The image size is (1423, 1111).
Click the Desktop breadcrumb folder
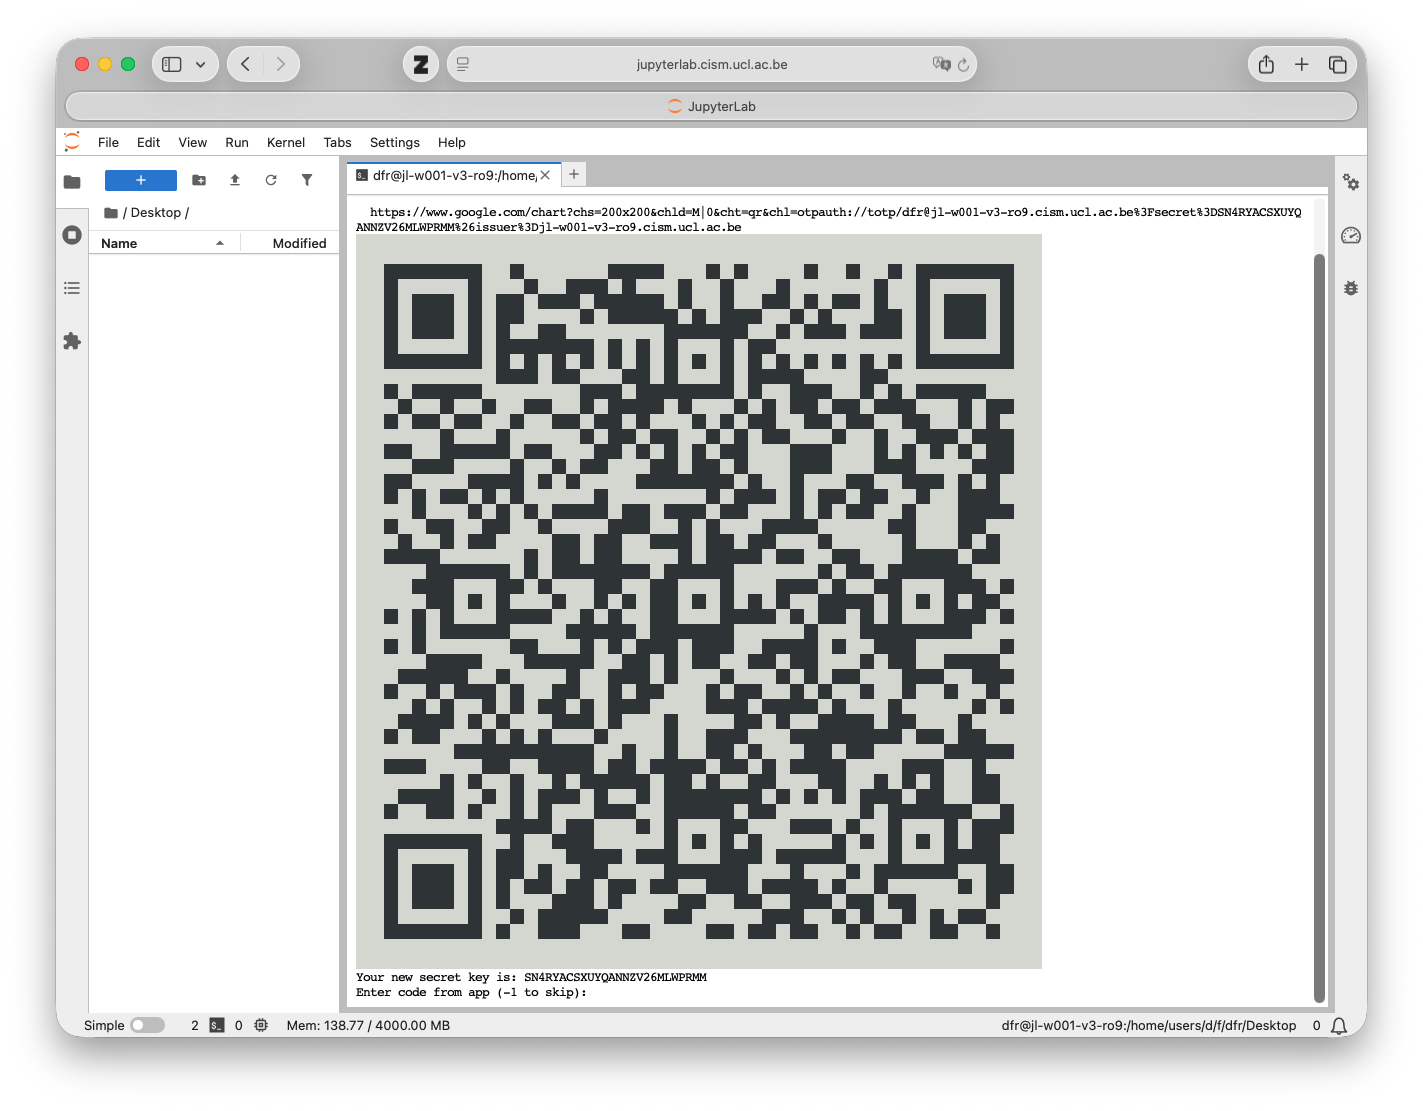click(x=156, y=212)
